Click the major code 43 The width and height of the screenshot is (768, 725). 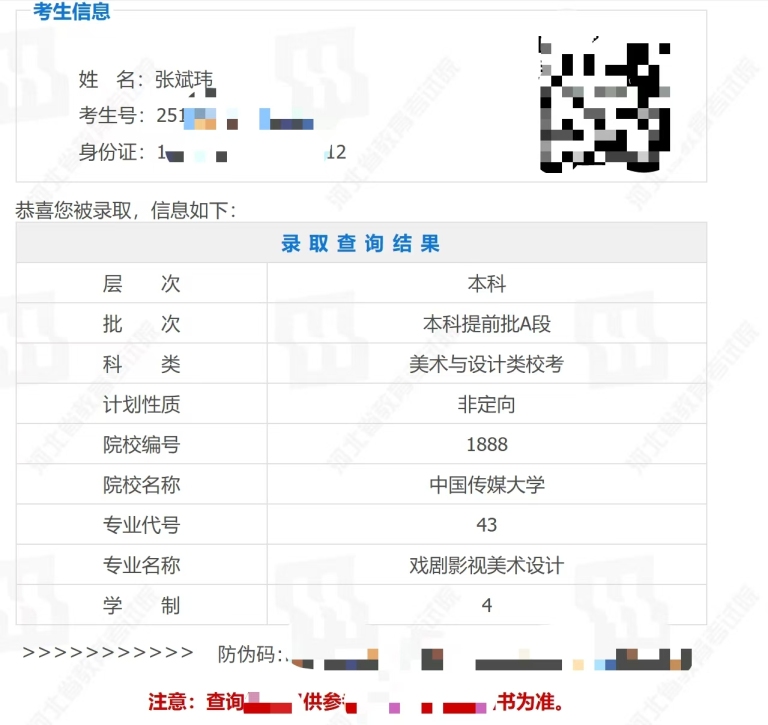coord(486,525)
